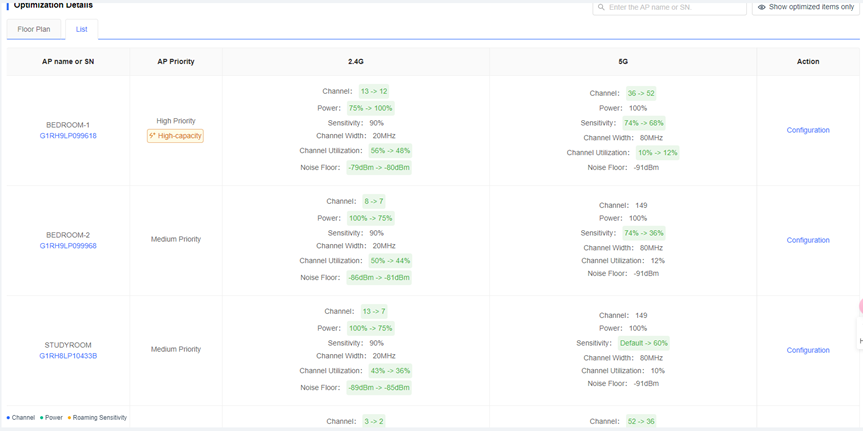Switch to the Floor Plan tab
Viewport: 863px width, 431px height.
point(34,29)
